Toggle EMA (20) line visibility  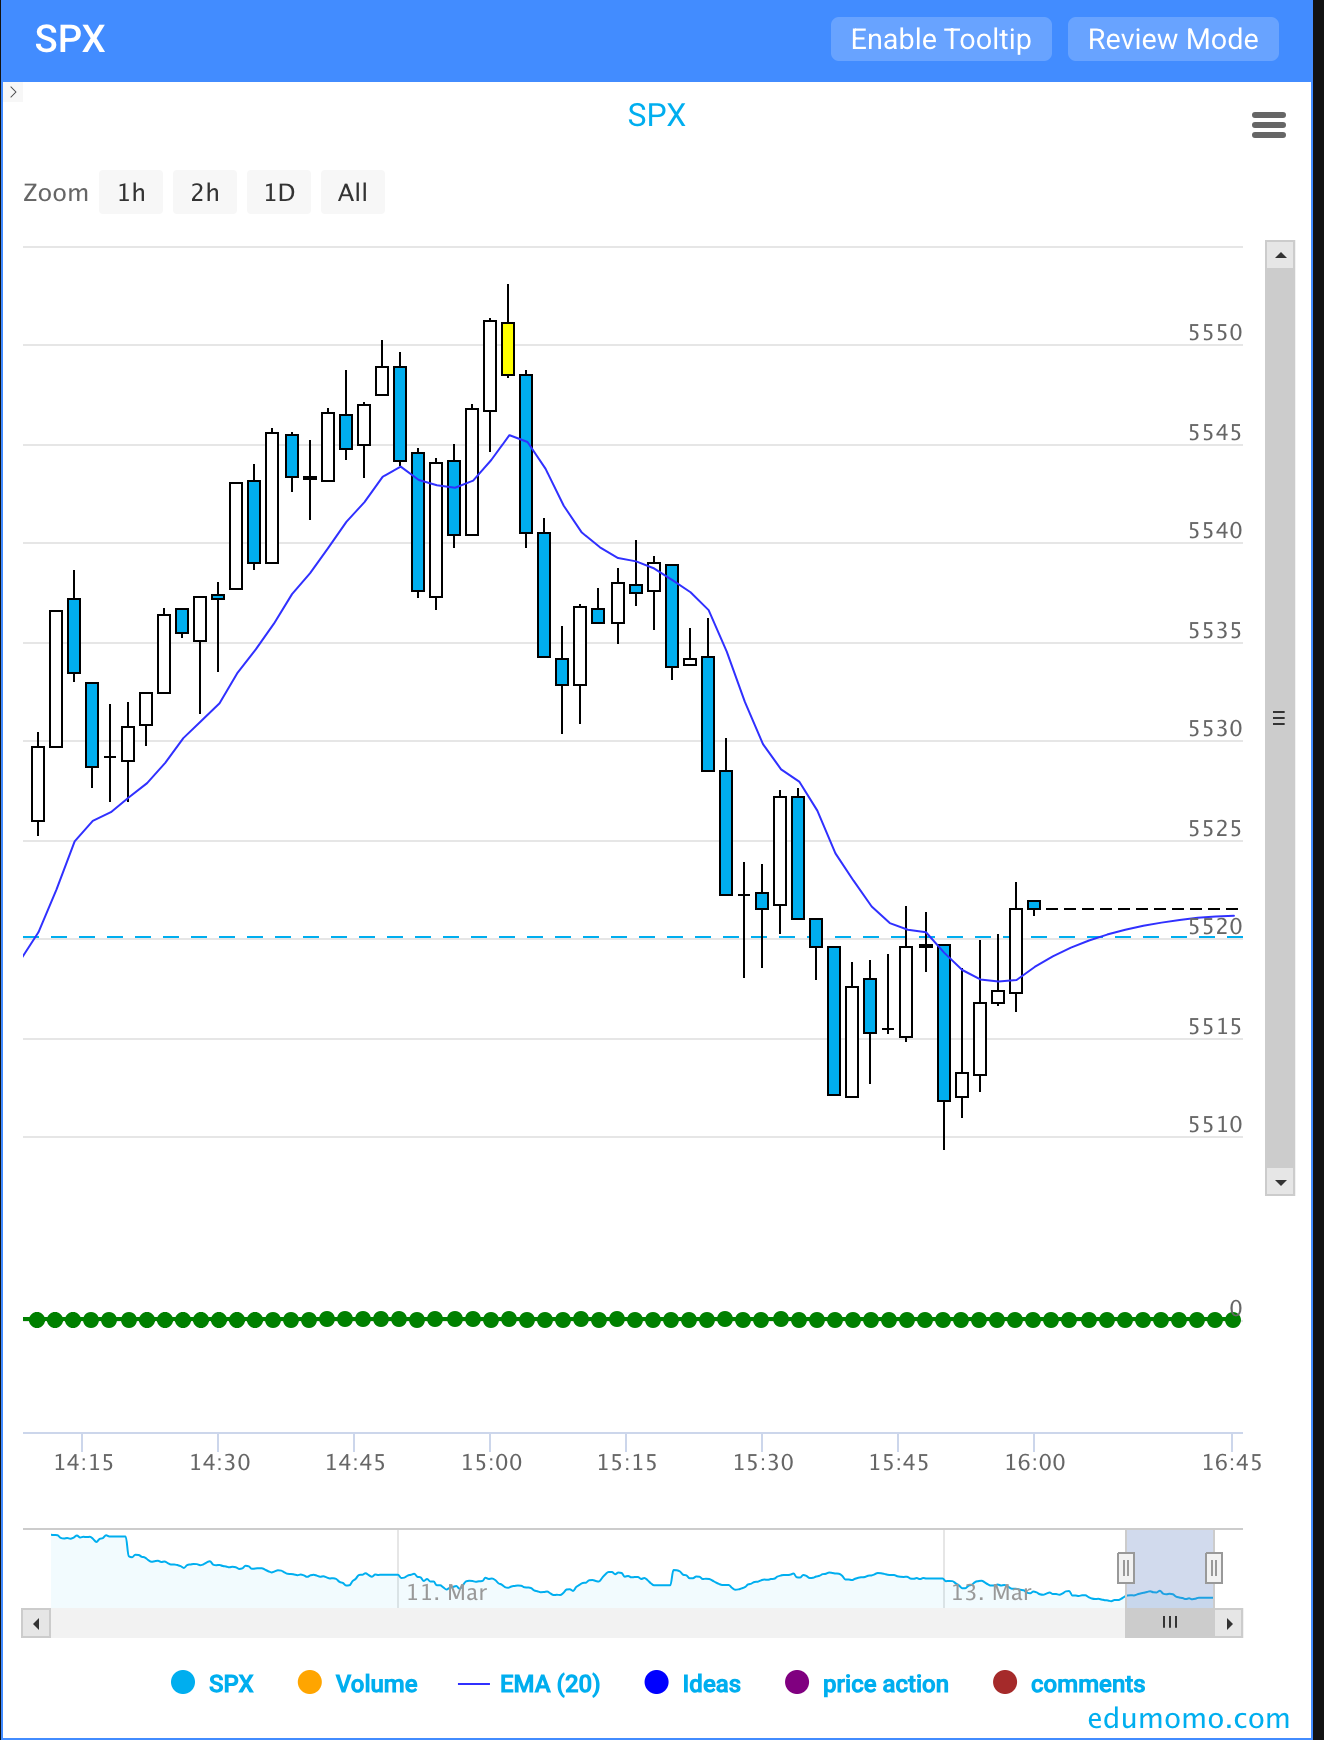[x=529, y=1683]
